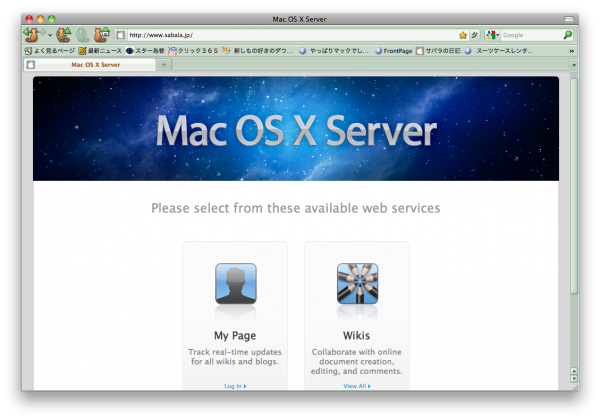The width and height of the screenshot is (600, 420).
Task: Click the Wikis heading
Action: point(356,335)
